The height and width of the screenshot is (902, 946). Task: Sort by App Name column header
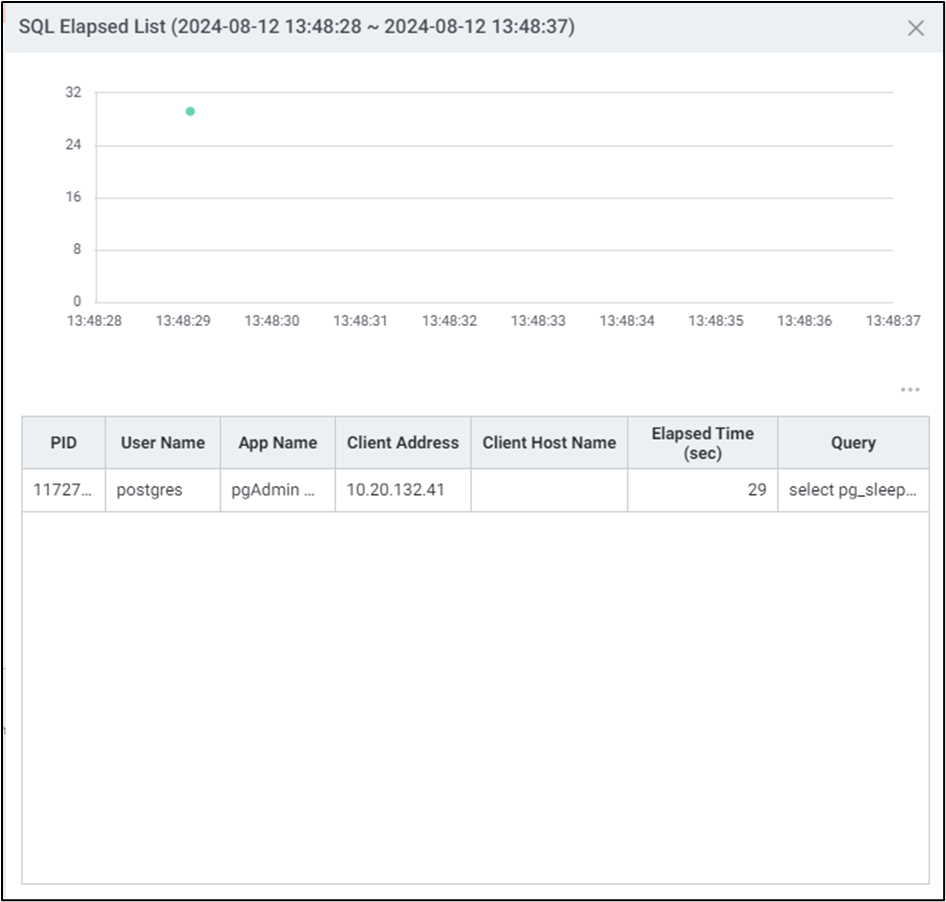[277, 443]
